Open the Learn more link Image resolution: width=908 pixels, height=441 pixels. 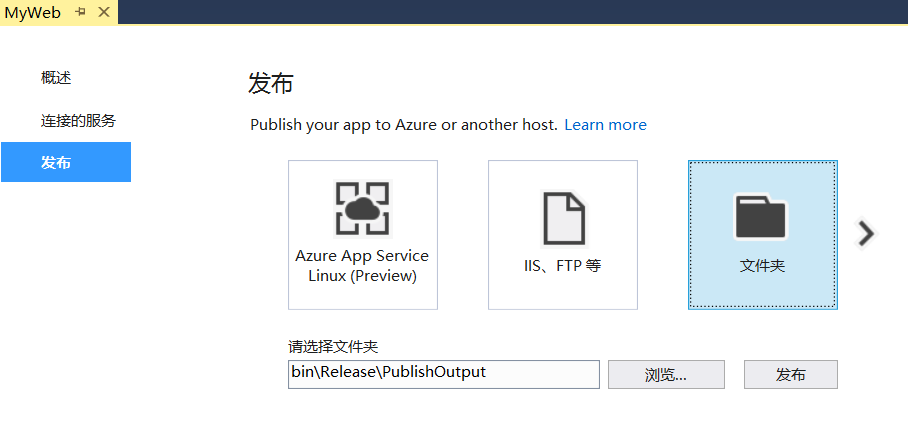[x=605, y=125]
